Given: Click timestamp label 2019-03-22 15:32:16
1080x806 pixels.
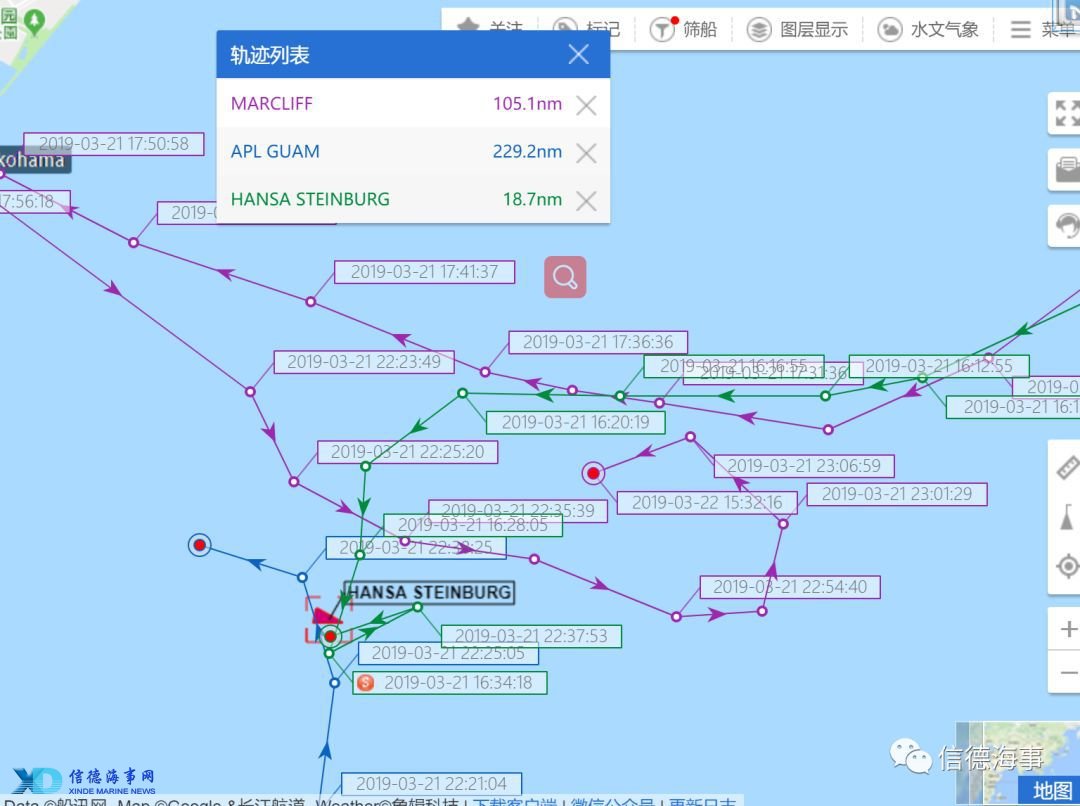Looking at the screenshot, I should 707,502.
